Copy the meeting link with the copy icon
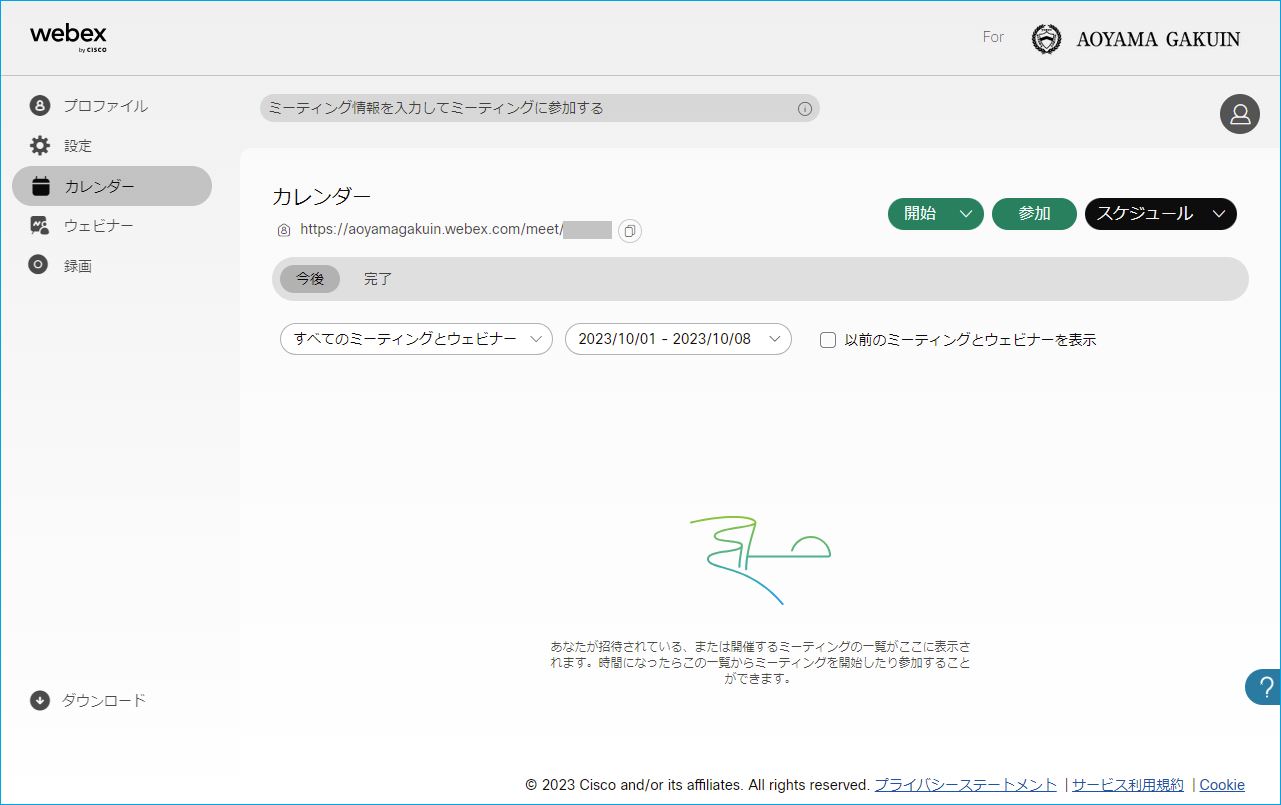The height and width of the screenshot is (805, 1281). click(629, 231)
